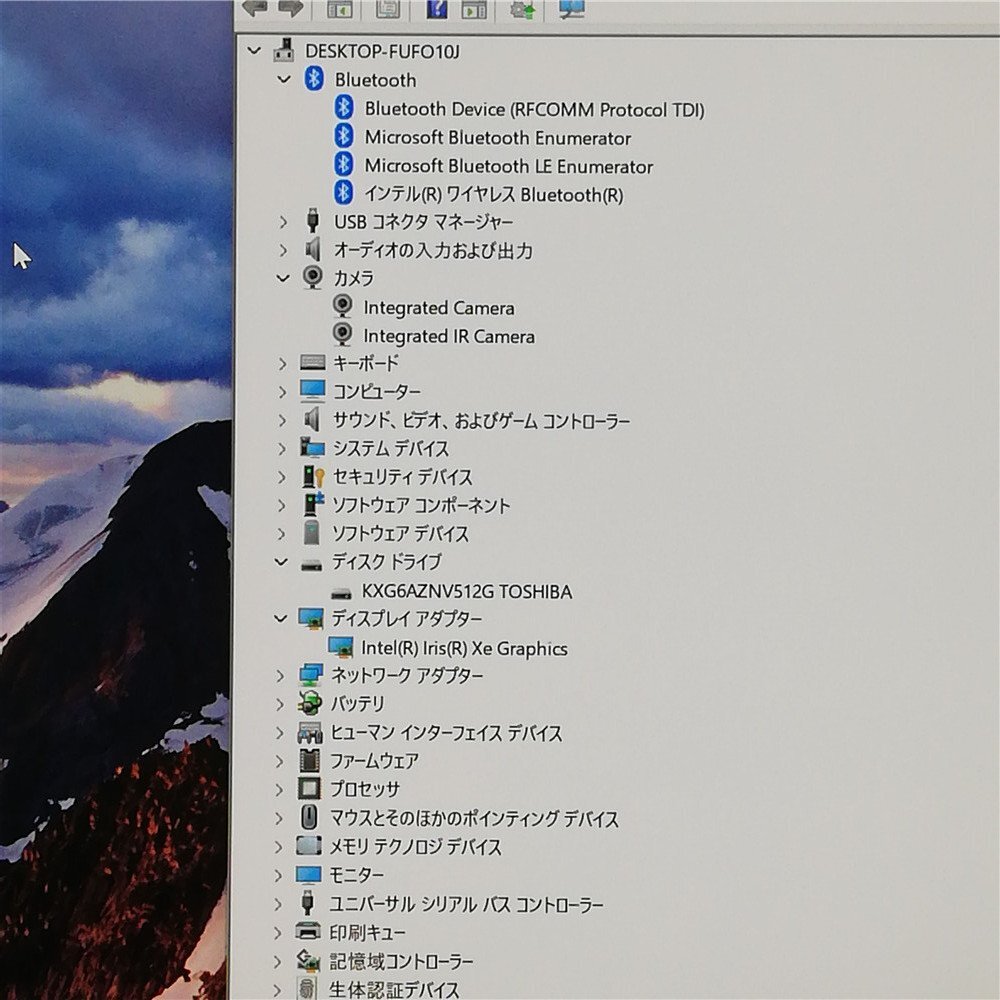
Task: Select the メモリ テクノロジ デバイス label
Action: (x=415, y=847)
